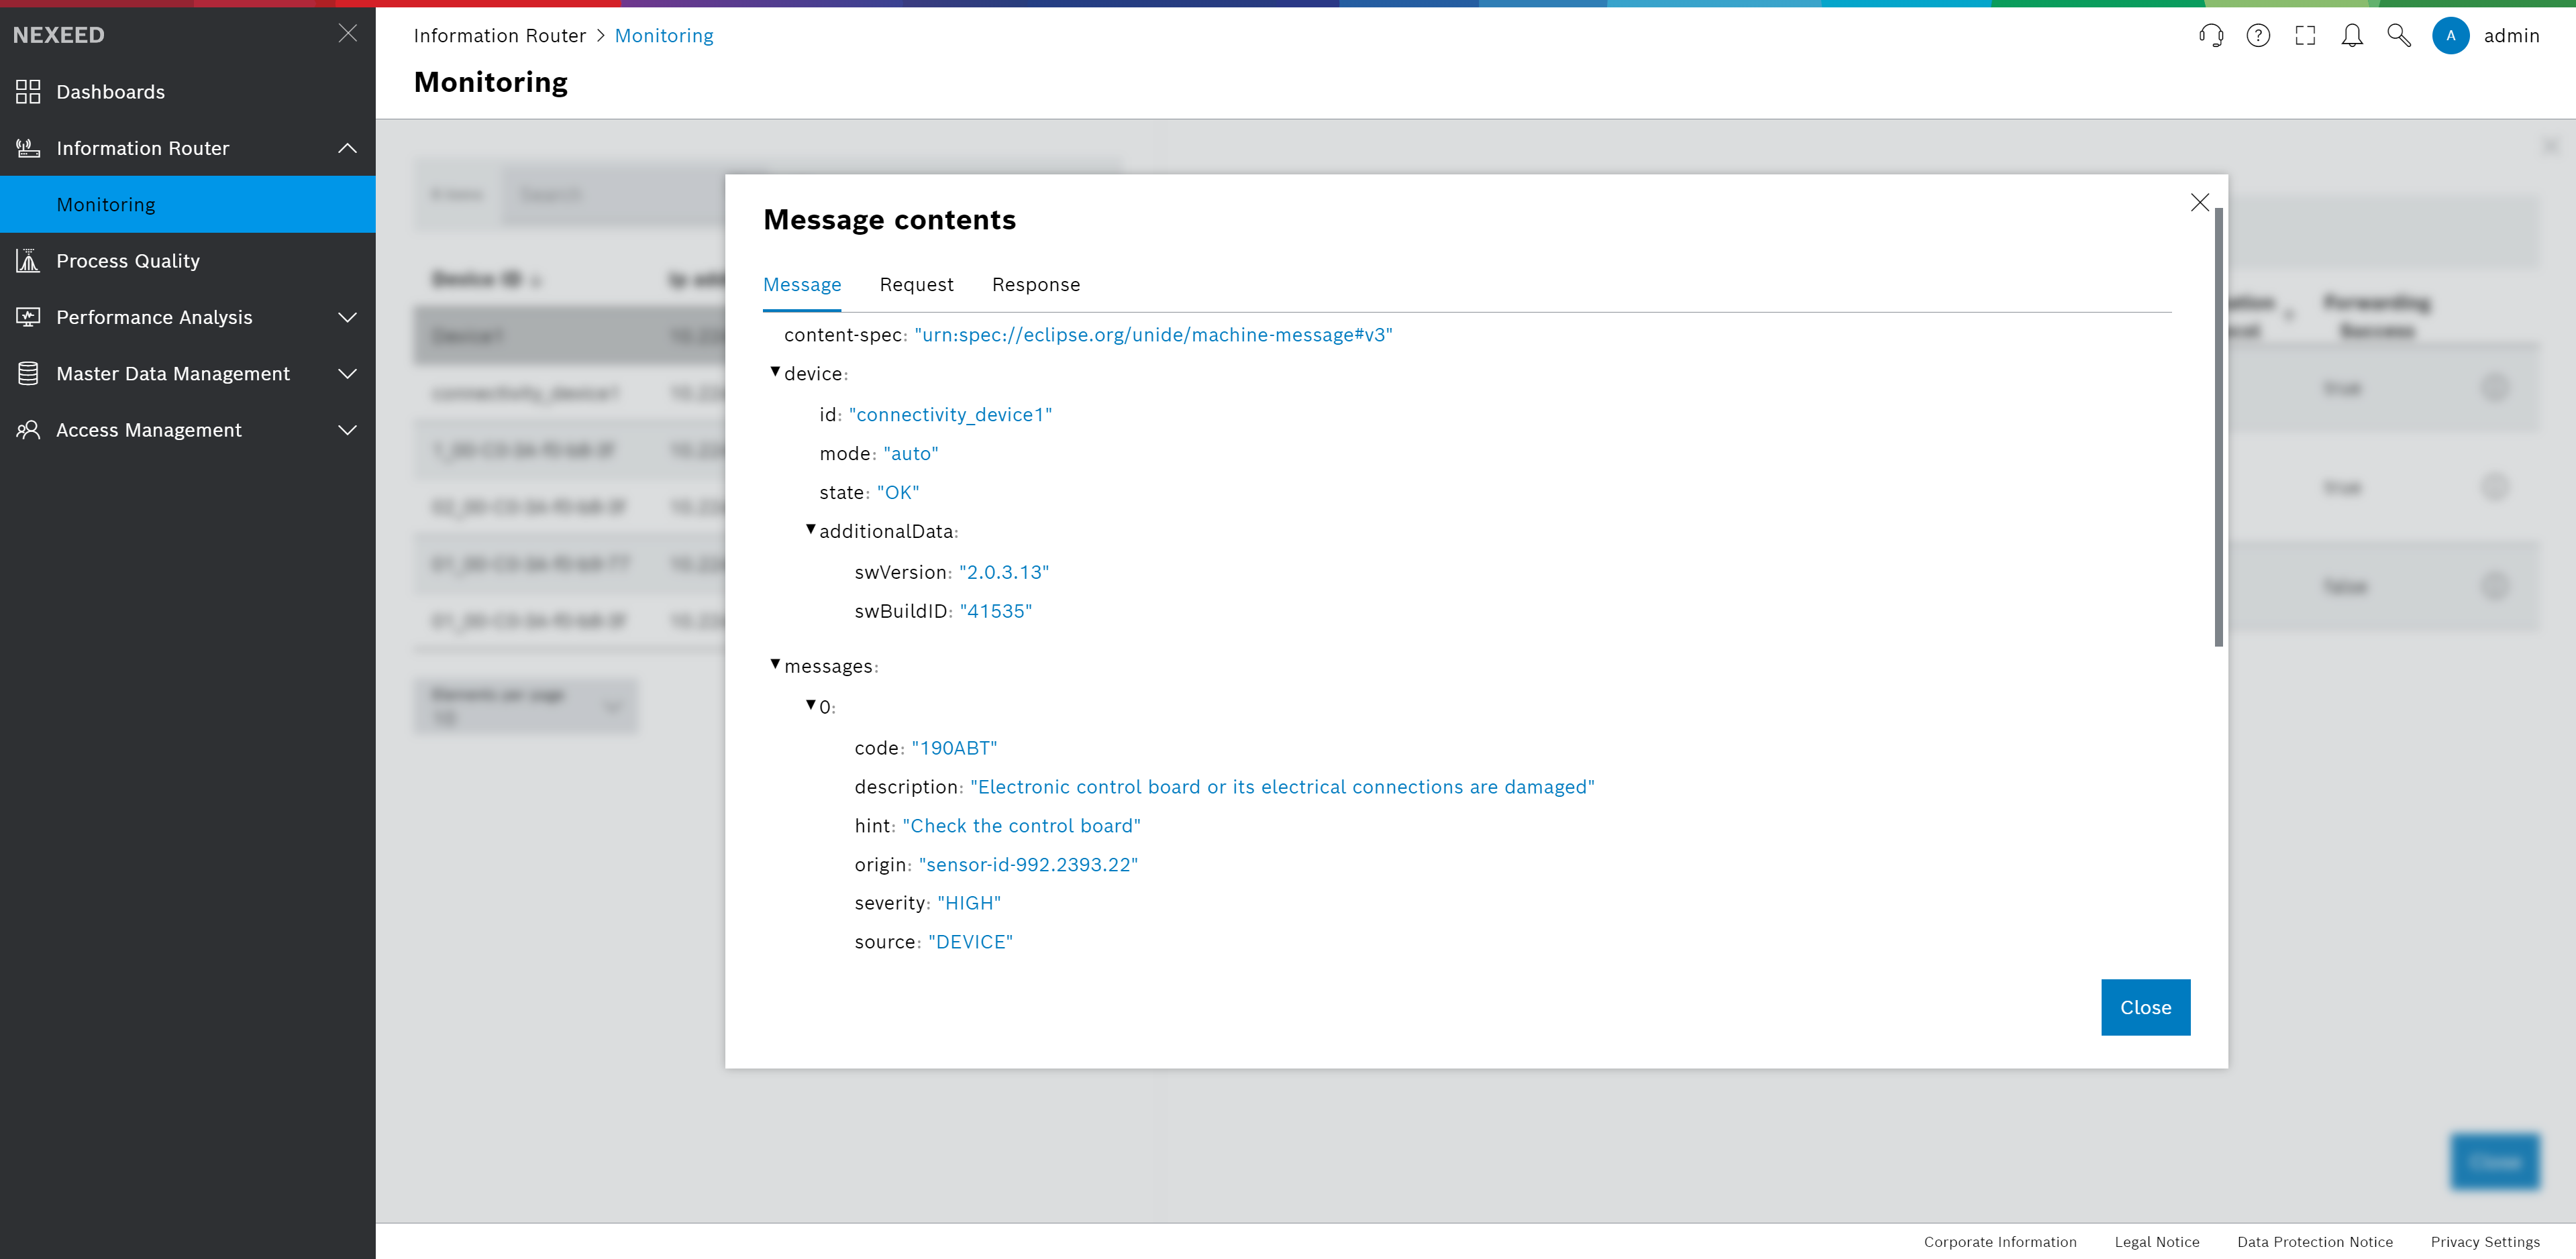Open the support headset icon
Viewport: 2576px width, 1259px height.
click(x=2211, y=36)
